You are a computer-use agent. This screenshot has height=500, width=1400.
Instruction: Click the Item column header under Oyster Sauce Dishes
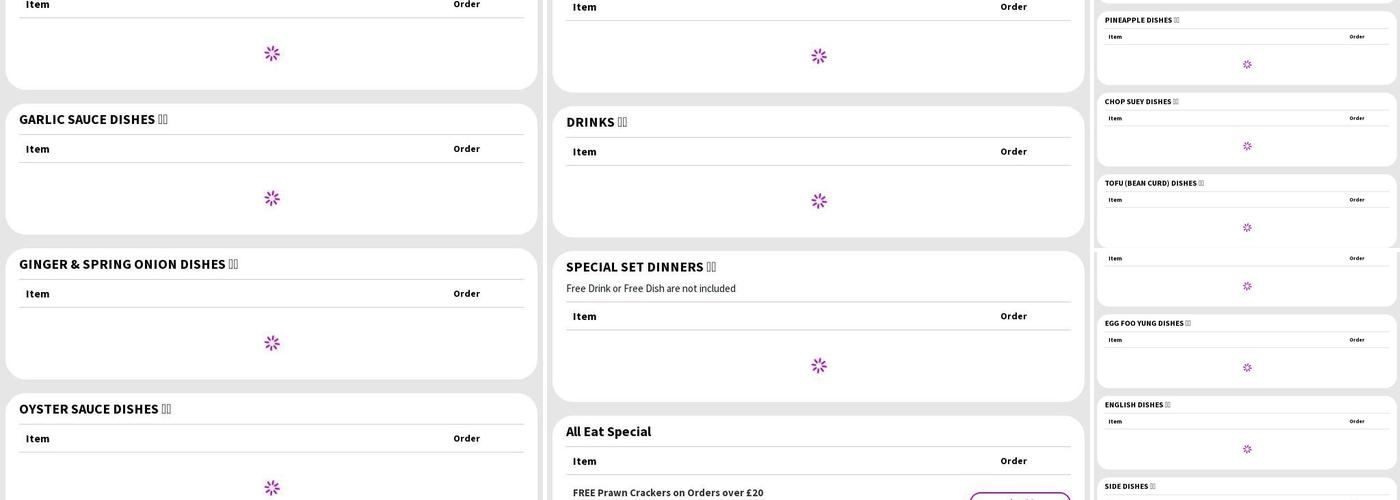click(38, 439)
